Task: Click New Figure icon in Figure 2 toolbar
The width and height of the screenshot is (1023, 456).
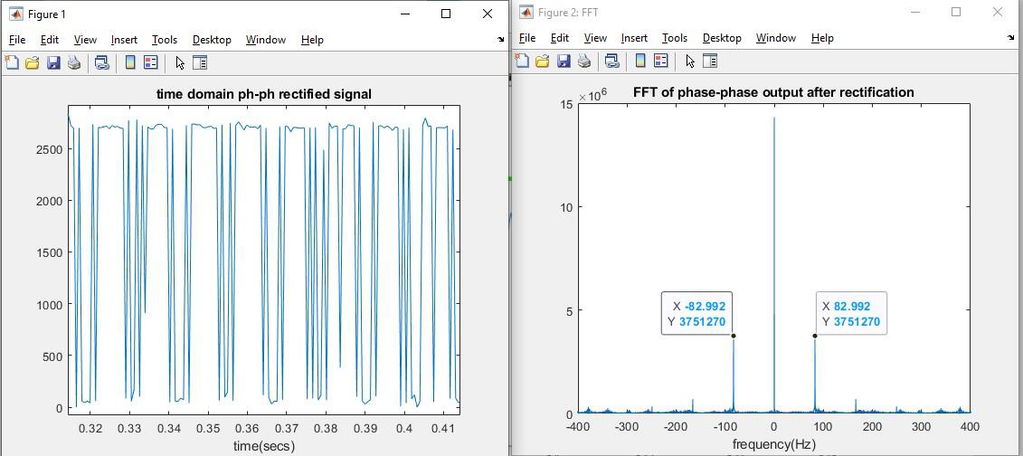Action: [522, 61]
